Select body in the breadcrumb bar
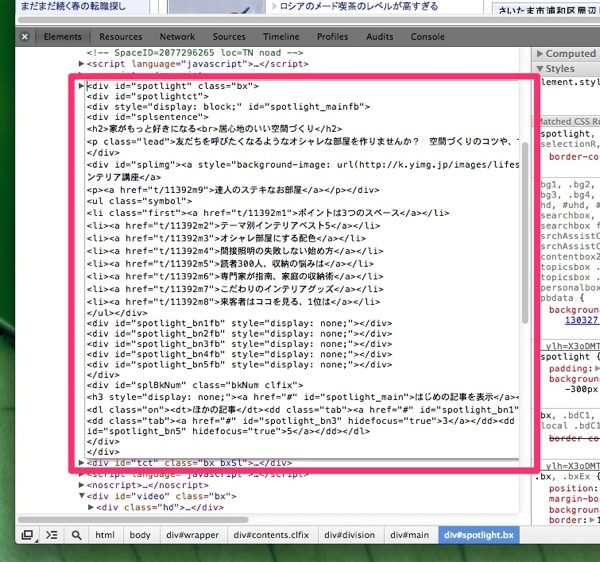The image size is (600, 562). coord(140,535)
